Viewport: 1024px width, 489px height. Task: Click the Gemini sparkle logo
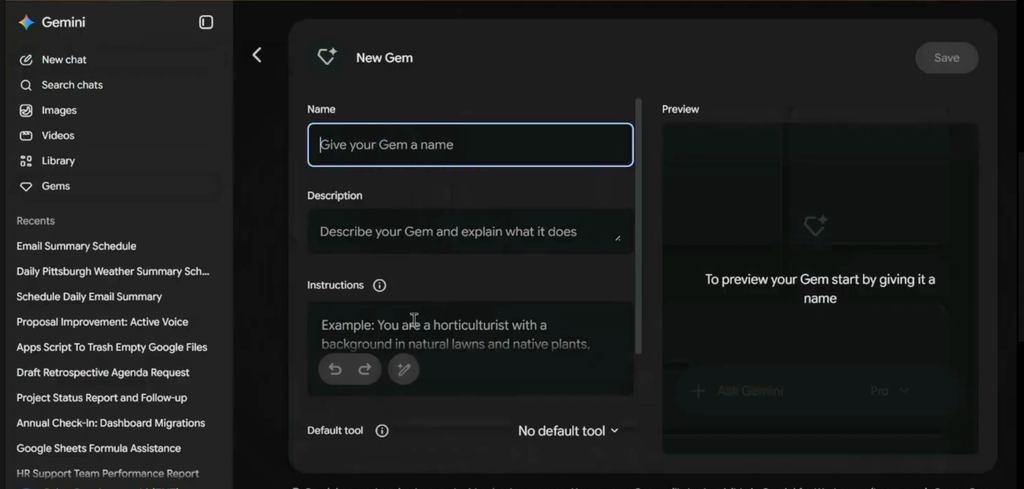click(x=26, y=22)
